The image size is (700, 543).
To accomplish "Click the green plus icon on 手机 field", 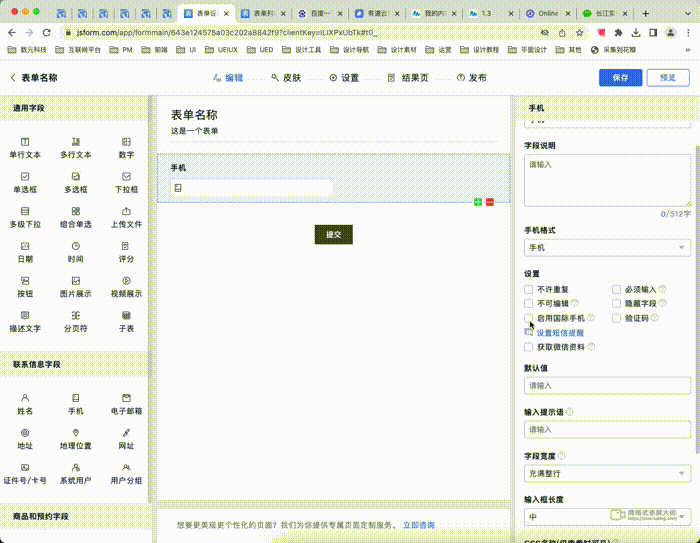I will (478, 202).
